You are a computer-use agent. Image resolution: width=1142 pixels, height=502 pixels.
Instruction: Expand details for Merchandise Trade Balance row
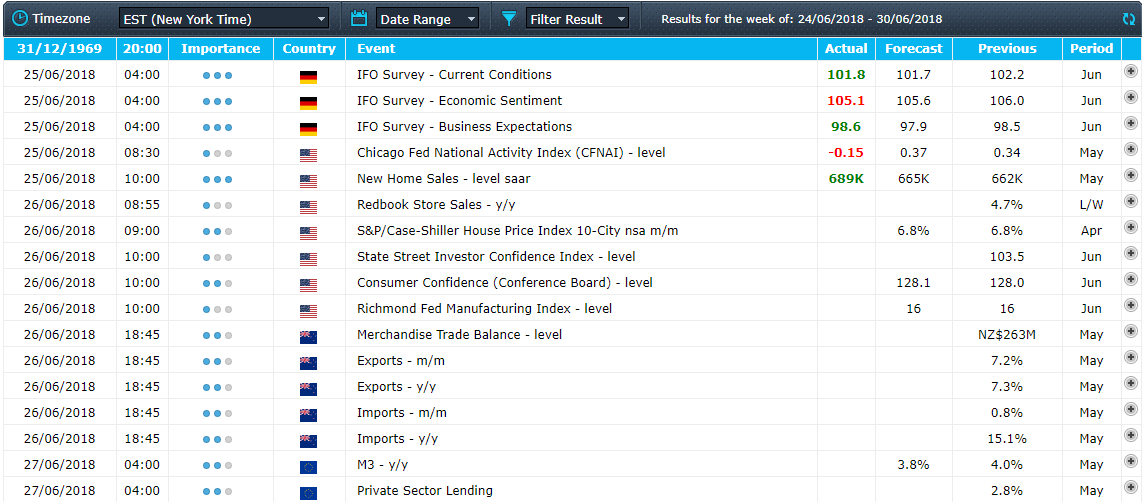point(1130,332)
